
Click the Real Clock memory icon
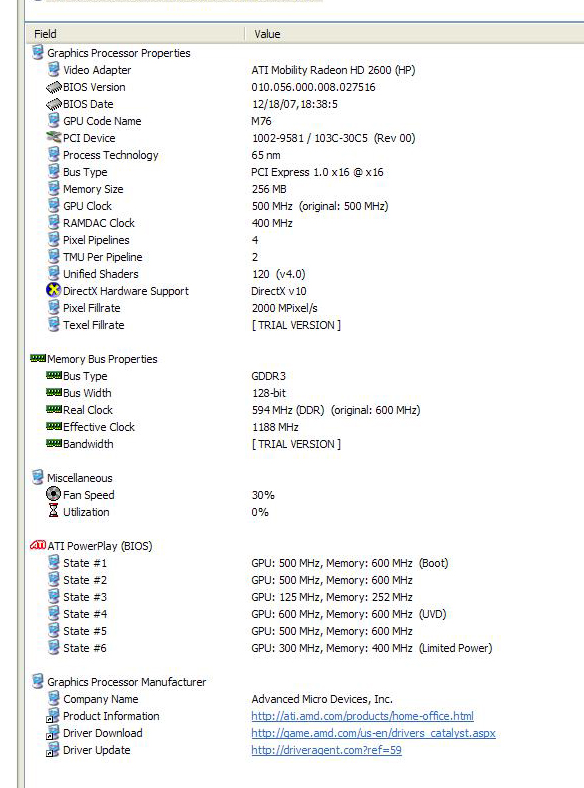54,409
